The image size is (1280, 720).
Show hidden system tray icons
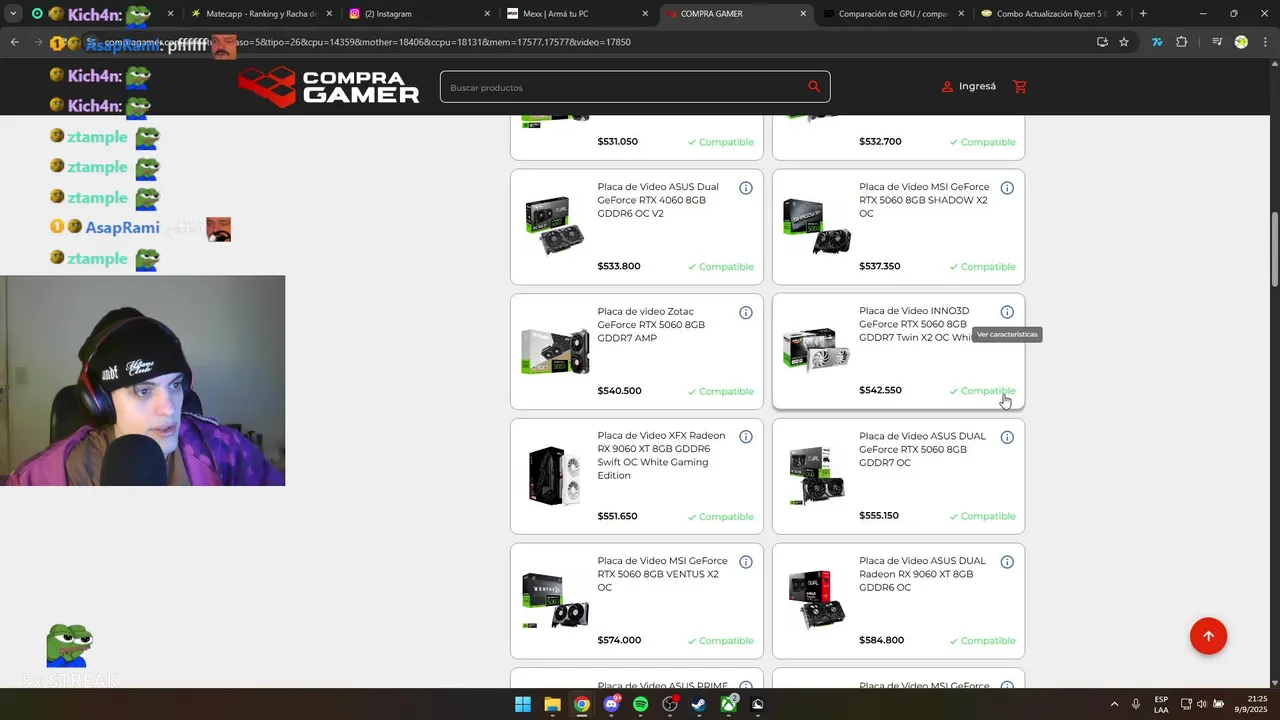click(x=1114, y=704)
